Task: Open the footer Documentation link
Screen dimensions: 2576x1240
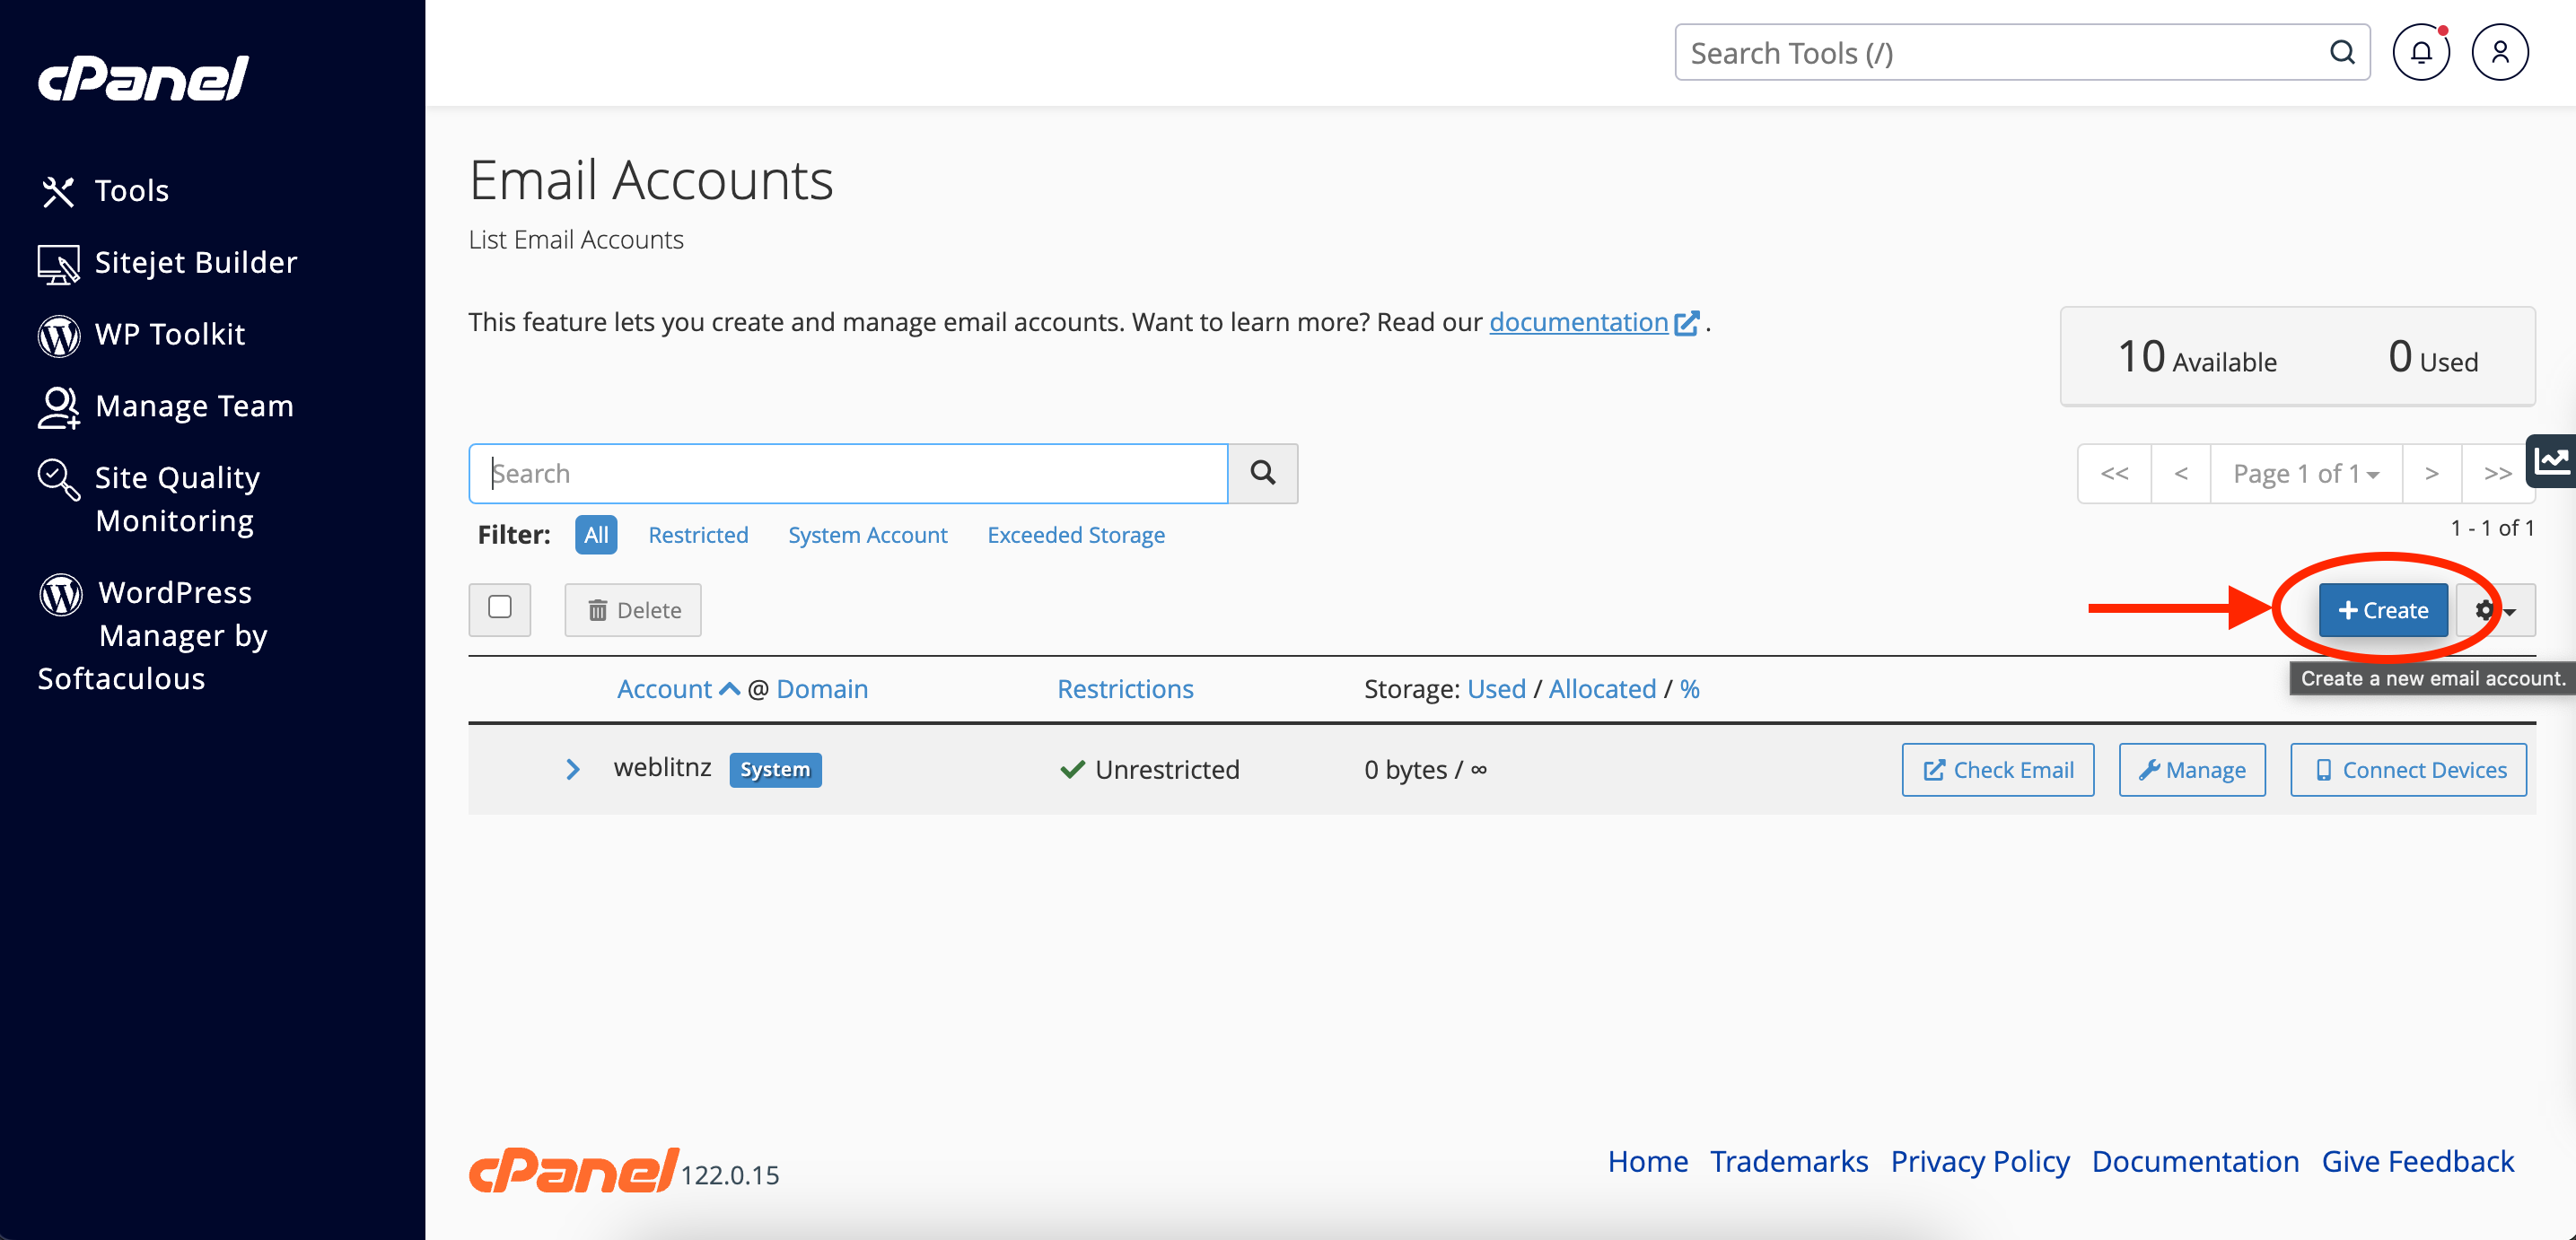Action: click(x=2195, y=1161)
